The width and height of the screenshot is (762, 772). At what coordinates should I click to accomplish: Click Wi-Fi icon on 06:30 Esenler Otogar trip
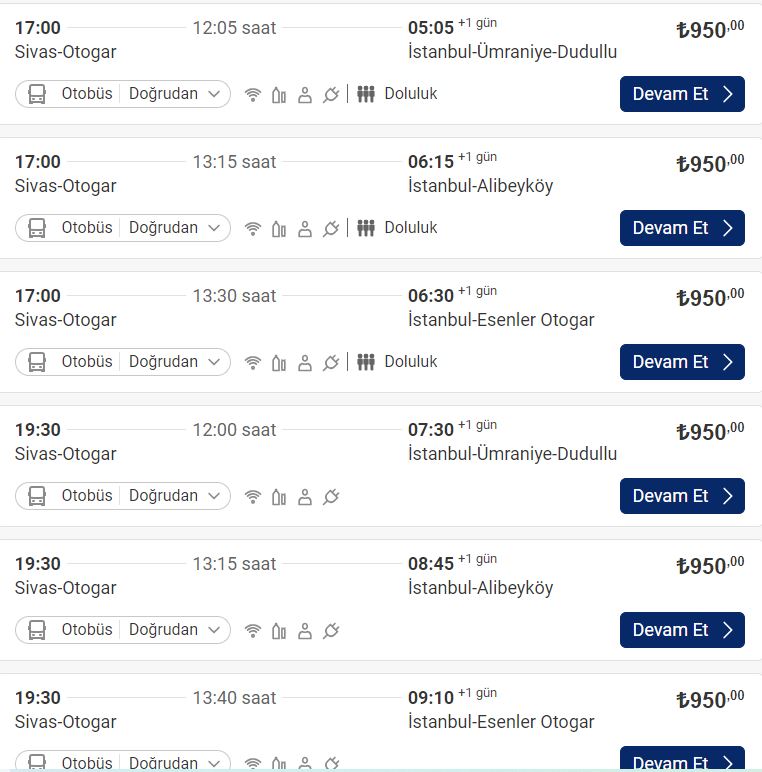tap(253, 363)
